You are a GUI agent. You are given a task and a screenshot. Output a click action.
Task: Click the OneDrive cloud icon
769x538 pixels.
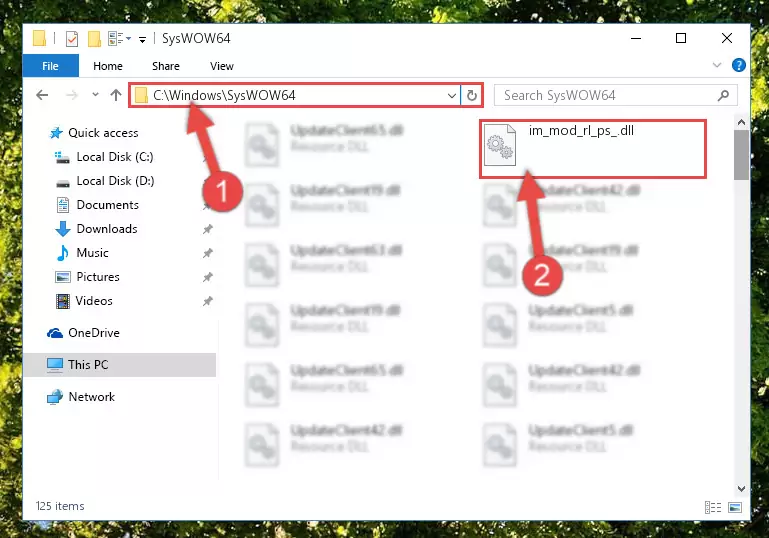[x=55, y=333]
